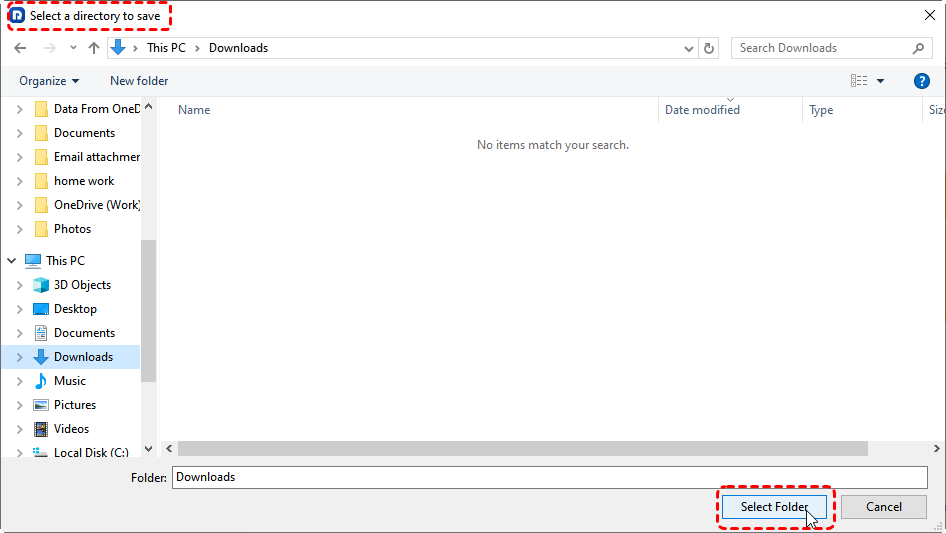Select the 3D Objects folder icon
This screenshot has height=533, width=946.
pos(41,285)
